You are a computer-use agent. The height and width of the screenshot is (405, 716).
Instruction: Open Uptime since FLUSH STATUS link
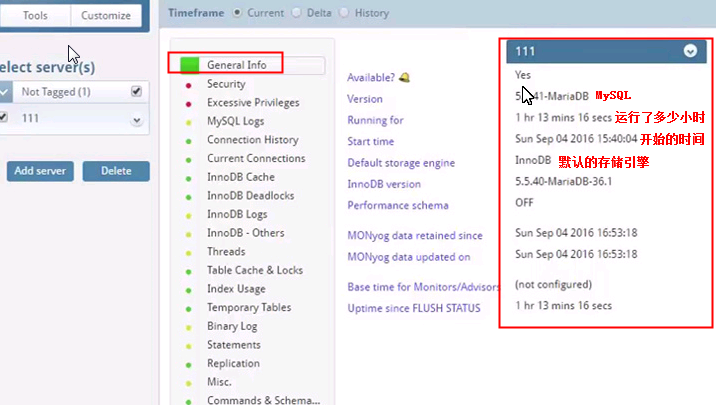click(x=414, y=308)
